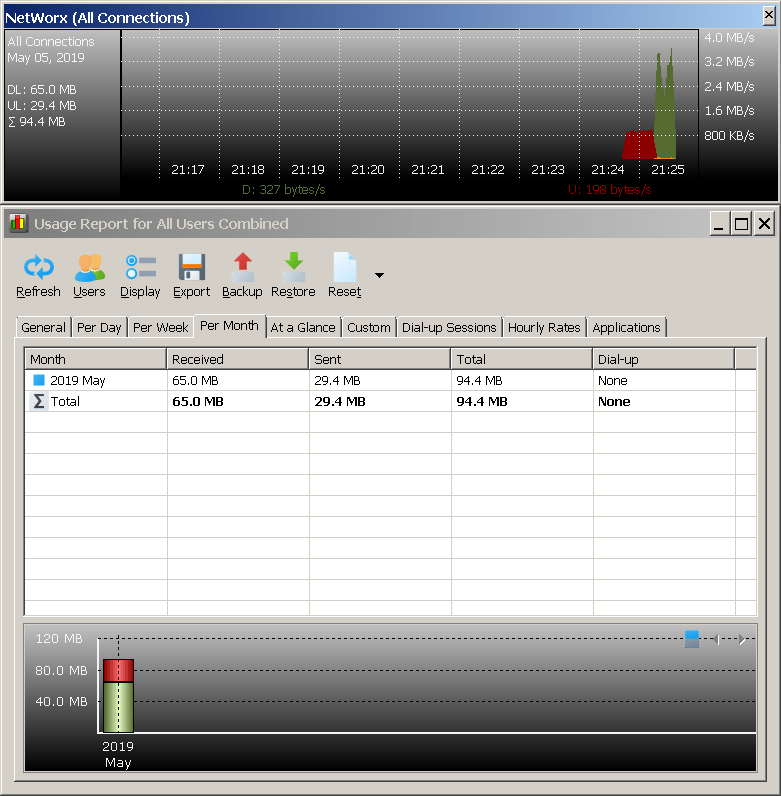The width and height of the screenshot is (781, 796).
Task: Switch to the General tab
Action: coord(43,327)
